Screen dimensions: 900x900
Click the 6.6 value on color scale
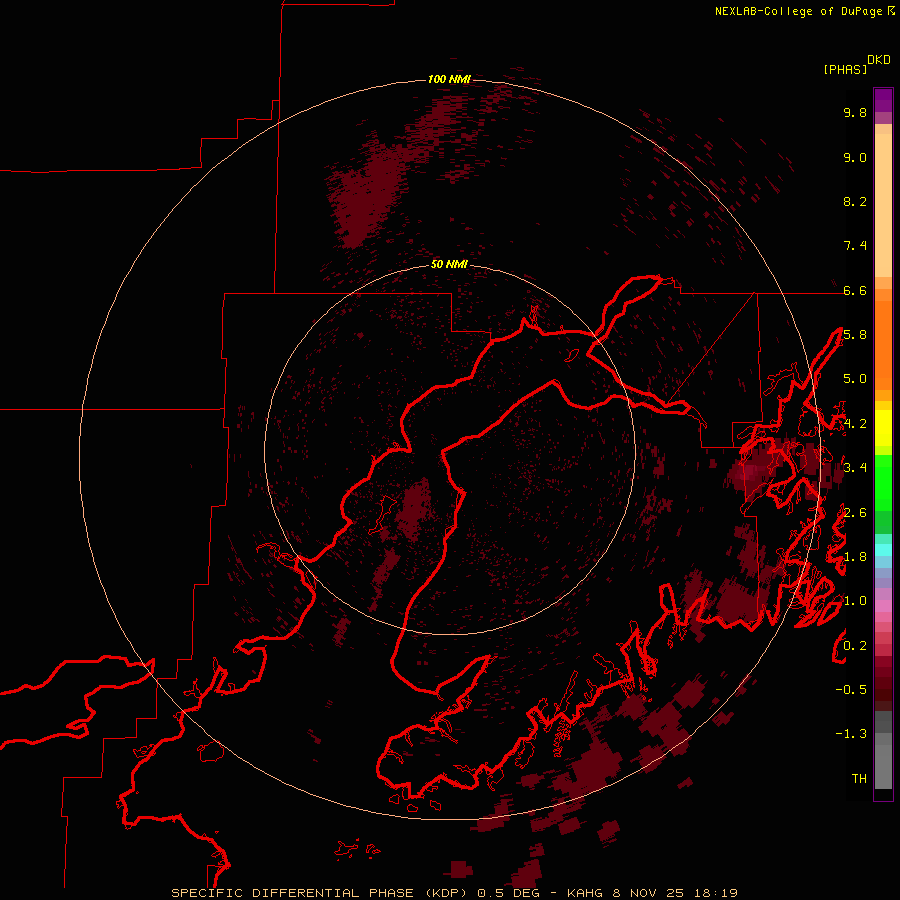(x=855, y=290)
